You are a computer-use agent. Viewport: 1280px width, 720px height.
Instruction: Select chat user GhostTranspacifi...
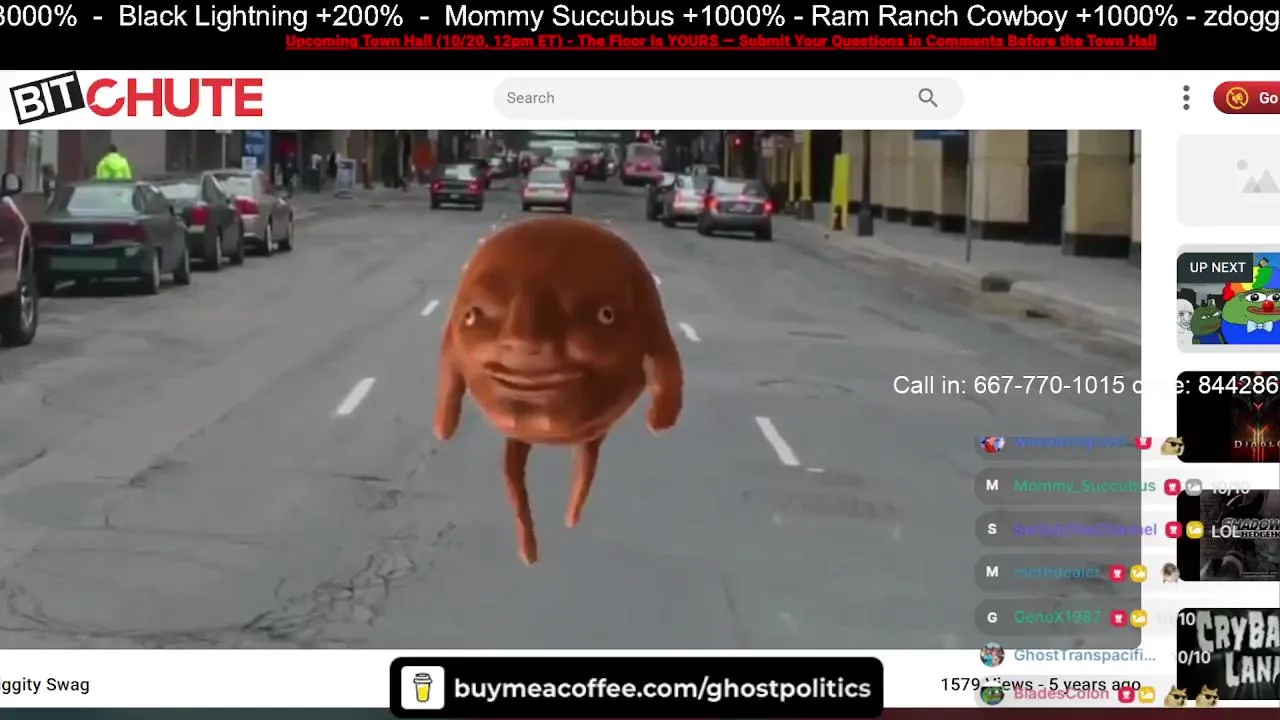[1084, 655]
